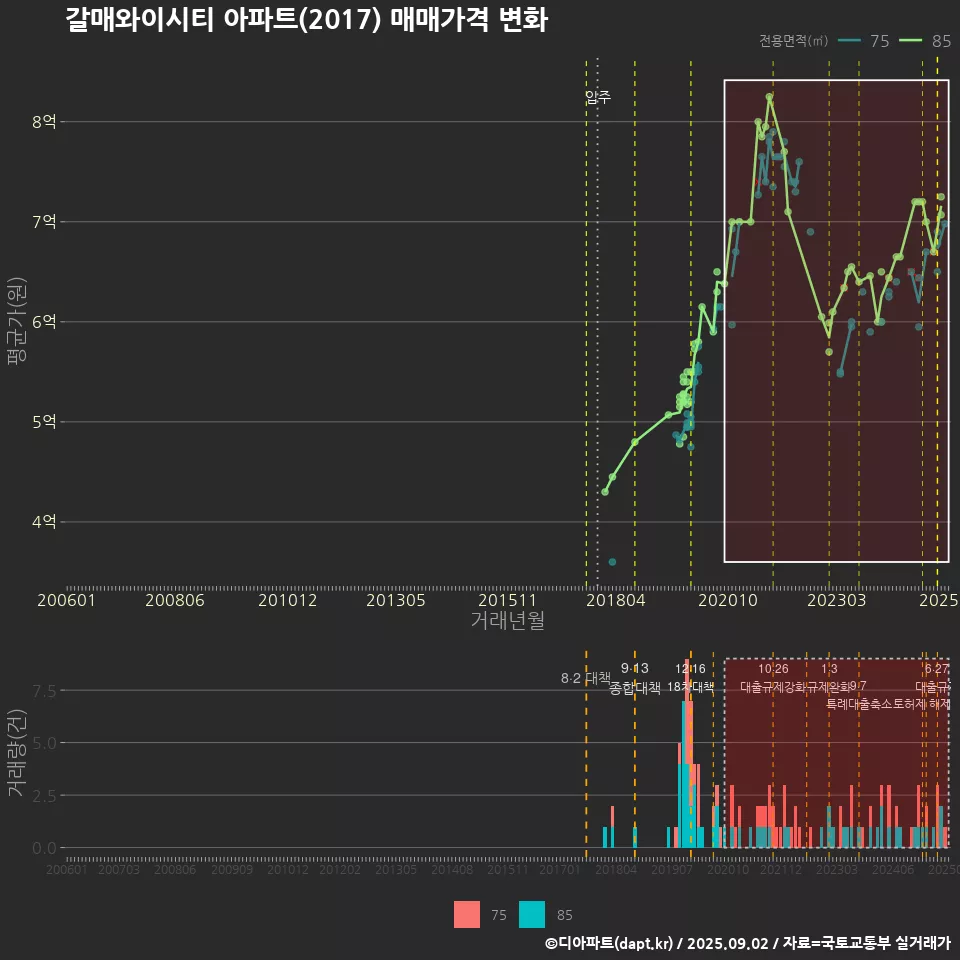960x960 pixels.
Task: Click the 7.5 volume axis label
Action: tap(44, 691)
